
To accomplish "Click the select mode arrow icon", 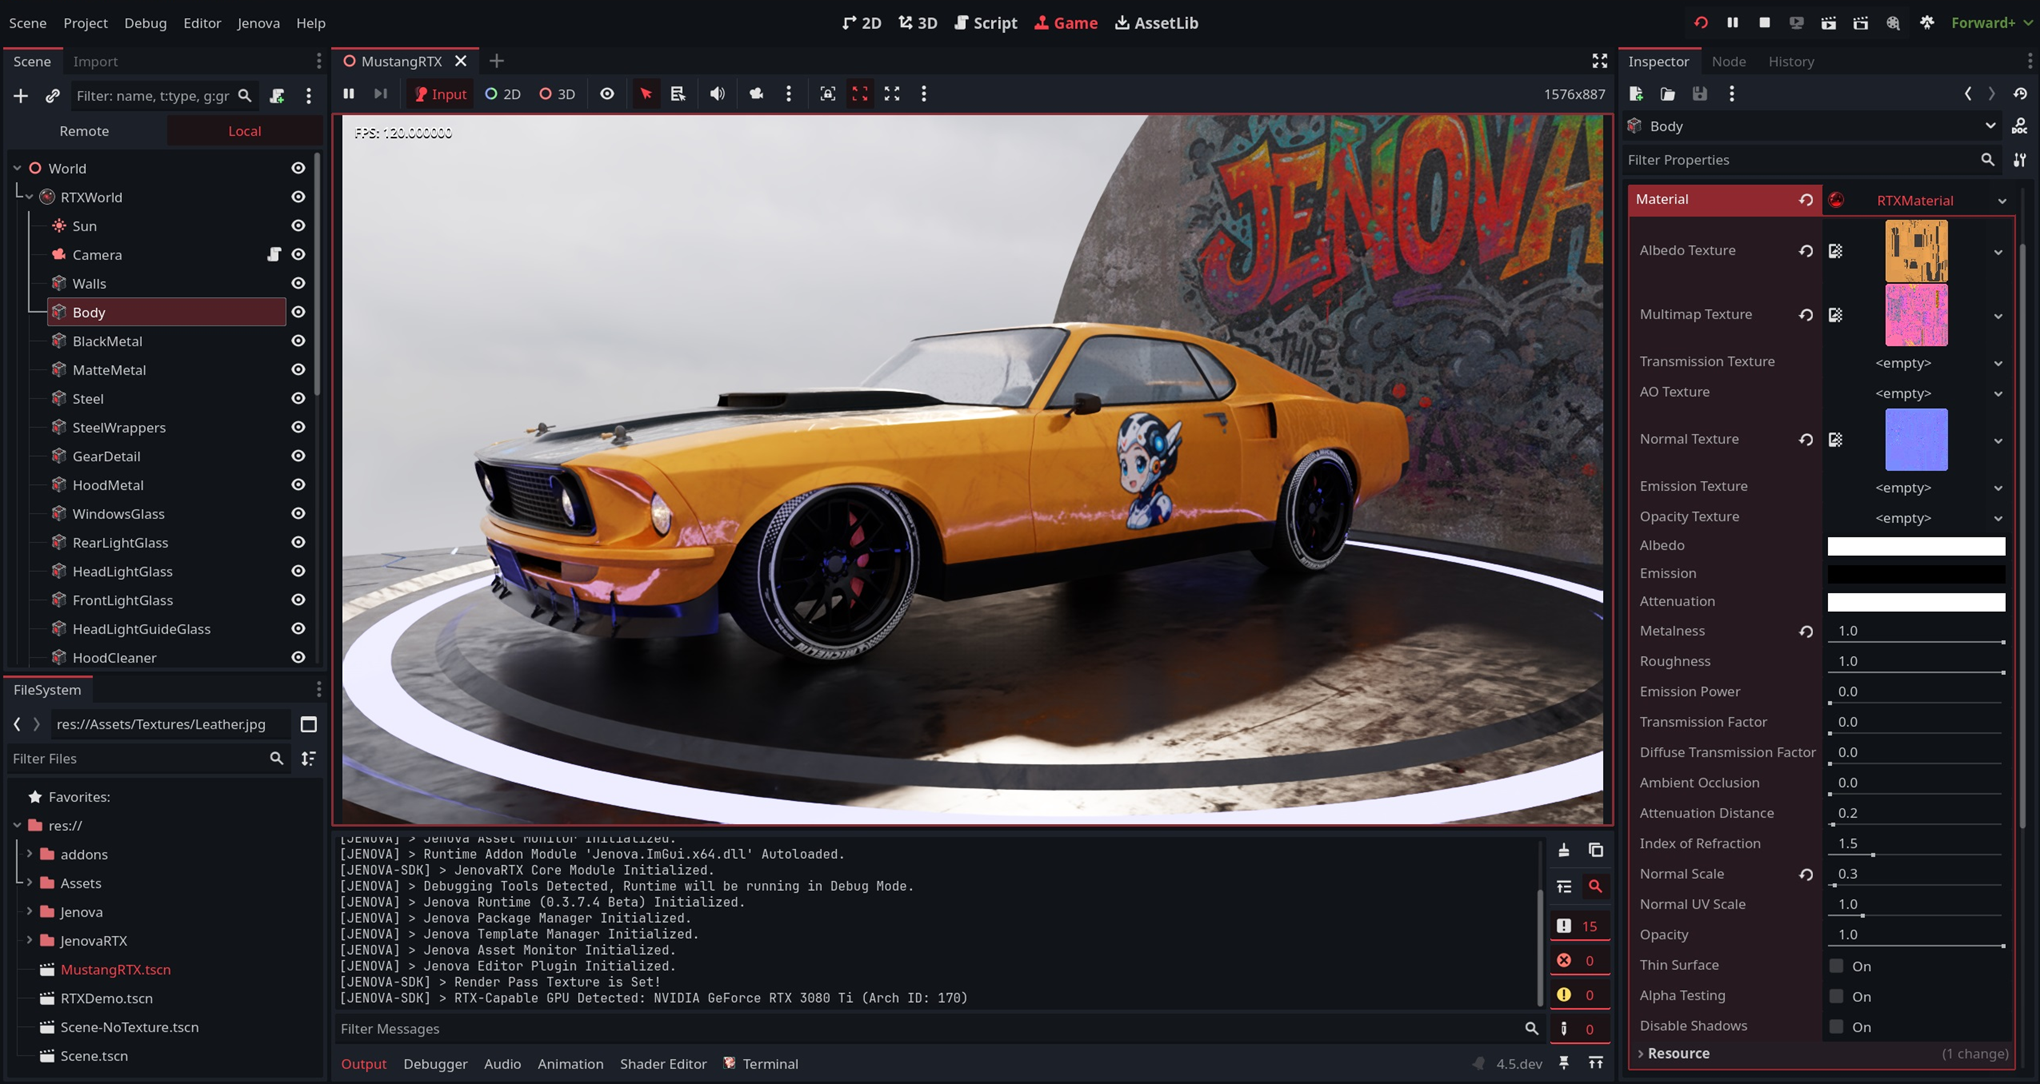I will (646, 94).
